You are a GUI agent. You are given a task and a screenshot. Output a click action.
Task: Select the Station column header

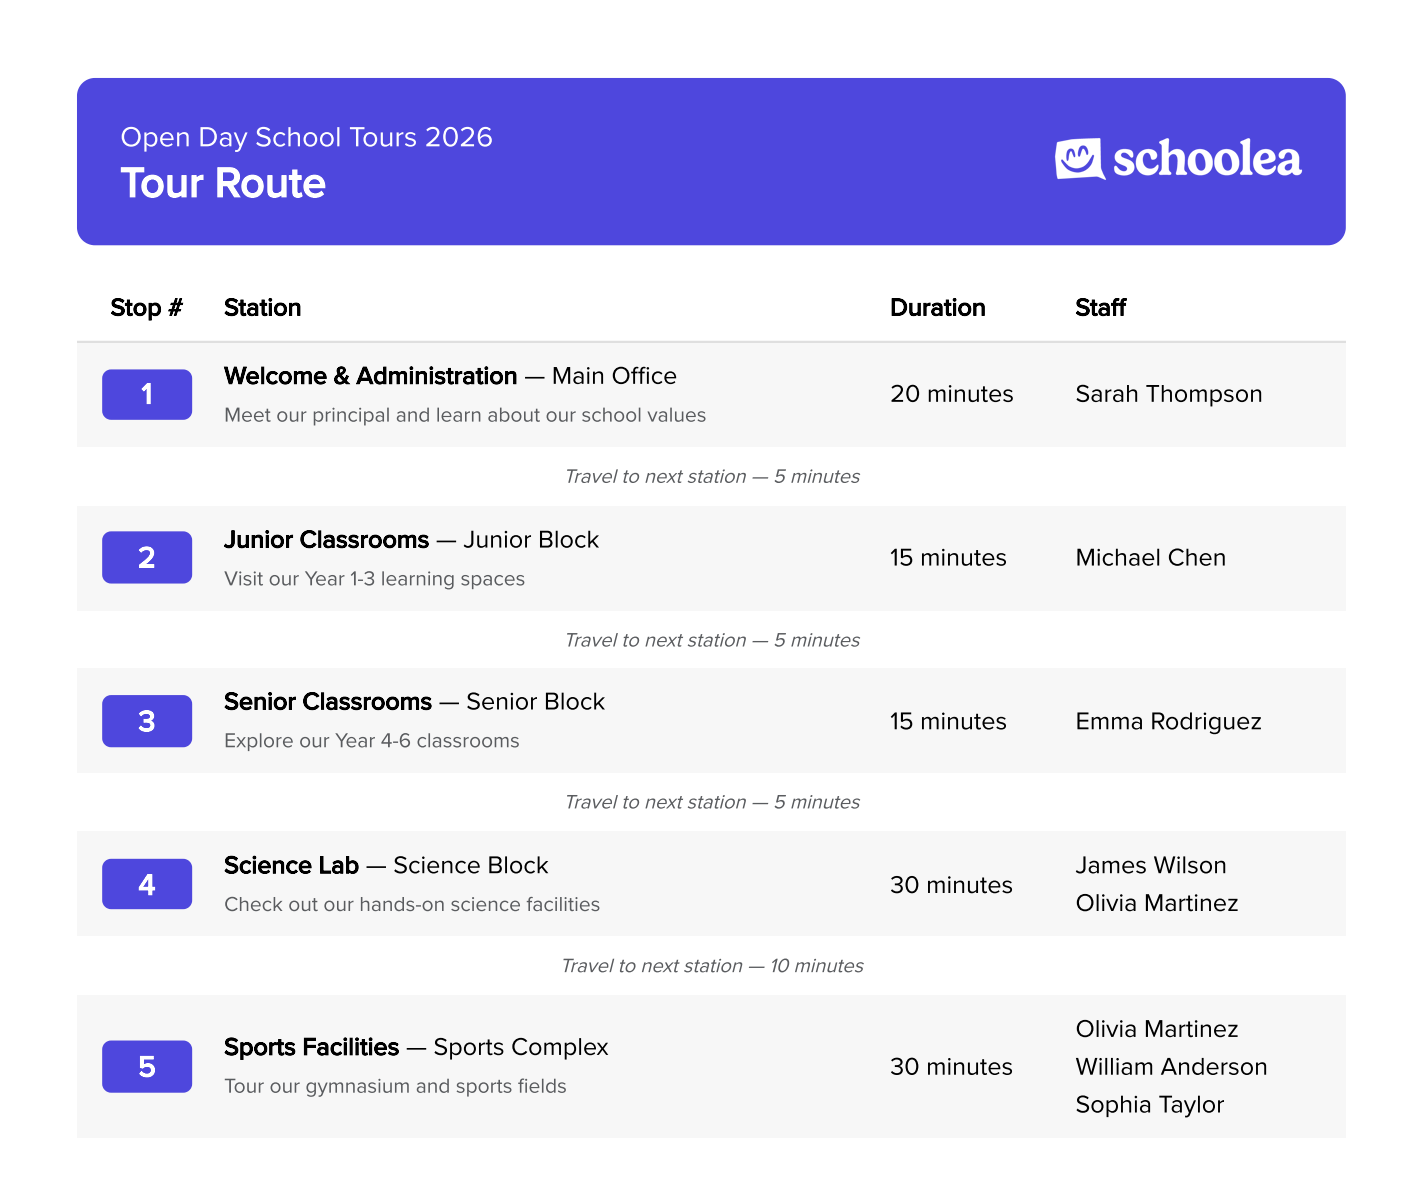262,307
